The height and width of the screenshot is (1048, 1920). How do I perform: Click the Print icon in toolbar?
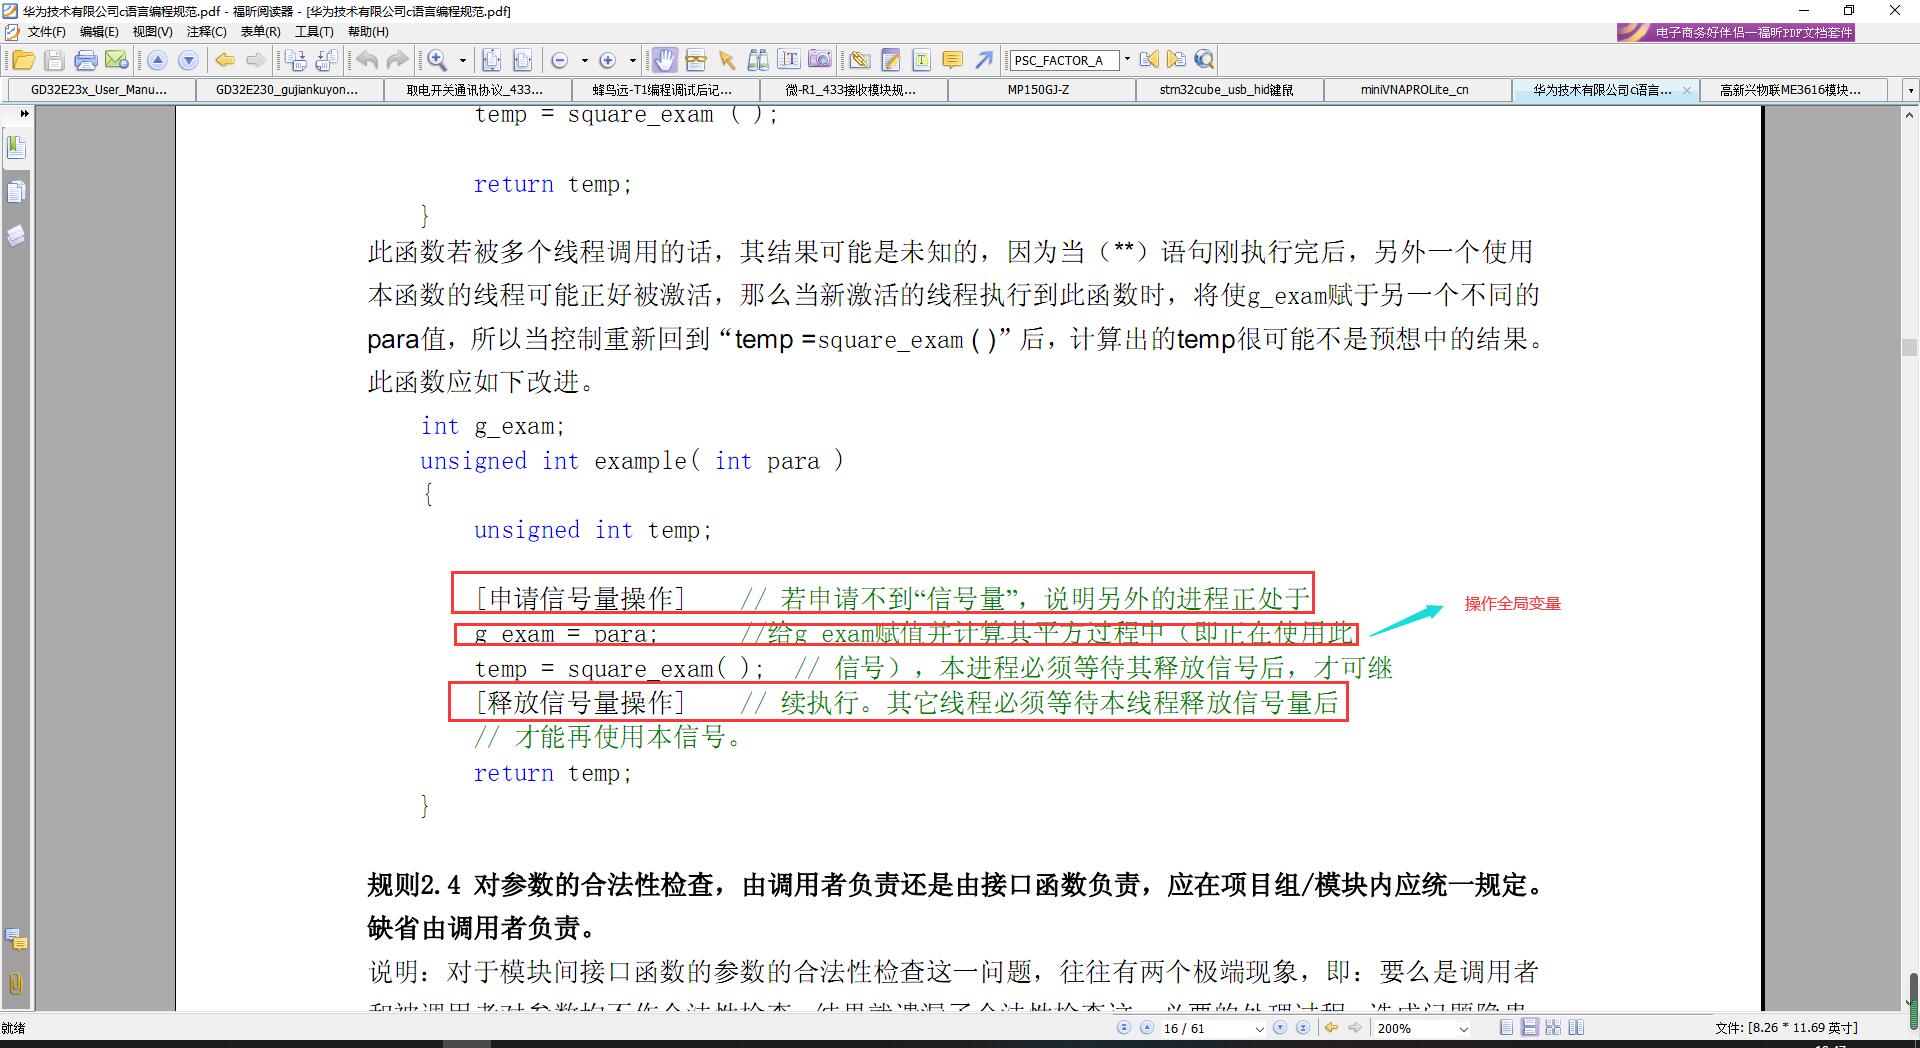tap(86, 60)
